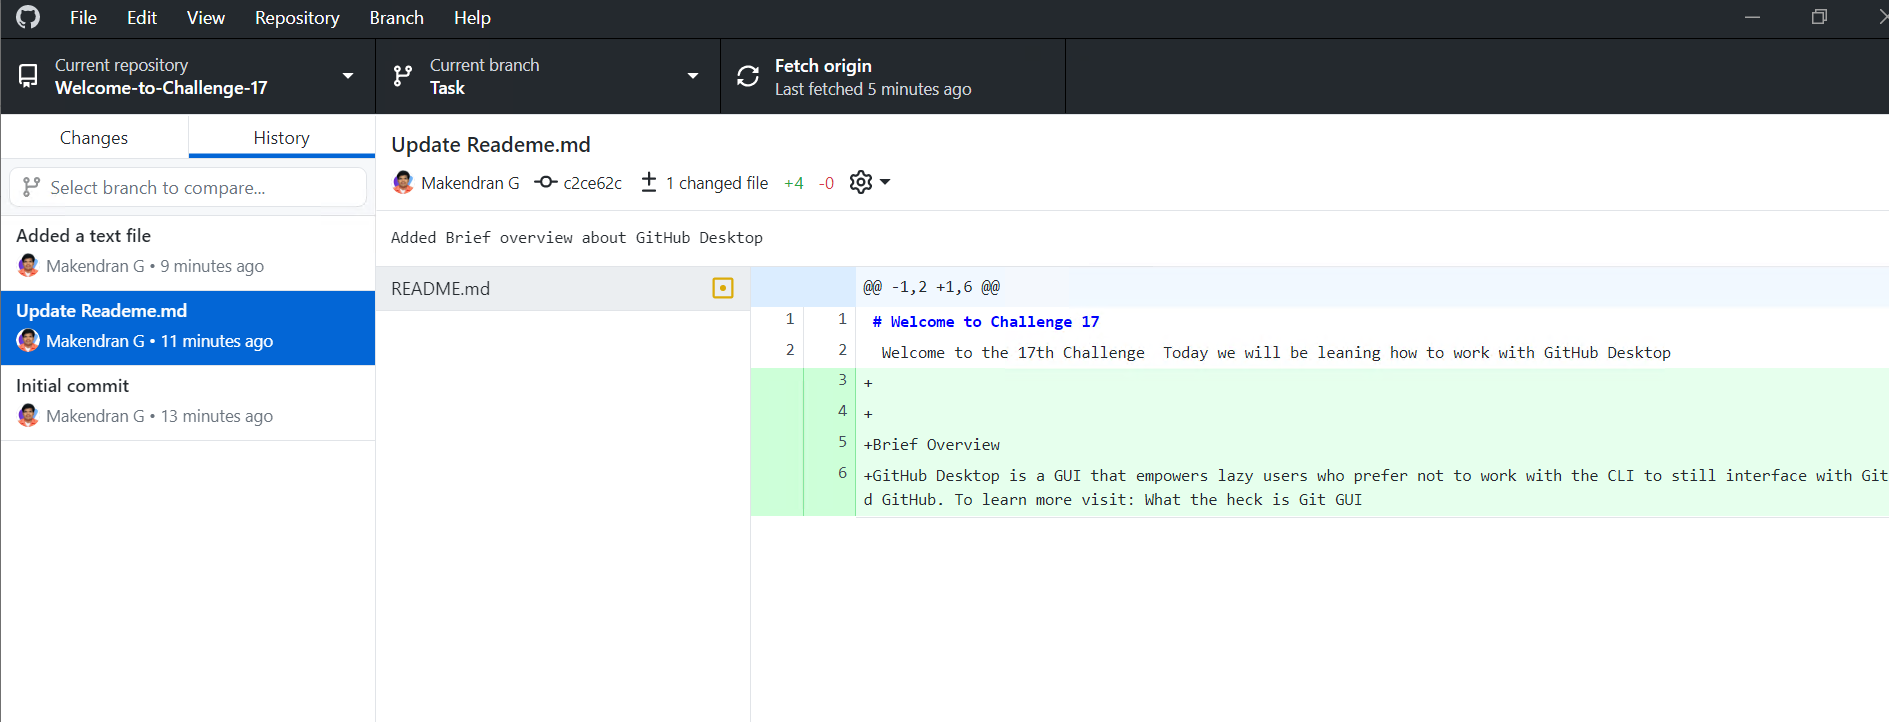Click the -0 deletions count
Viewport: 1889px width, 722px height.
(x=826, y=183)
